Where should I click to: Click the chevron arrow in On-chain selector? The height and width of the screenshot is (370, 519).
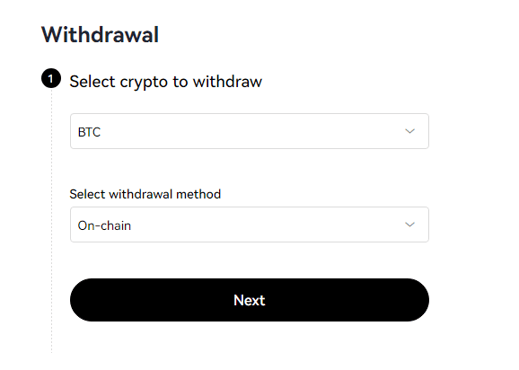[410, 224]
